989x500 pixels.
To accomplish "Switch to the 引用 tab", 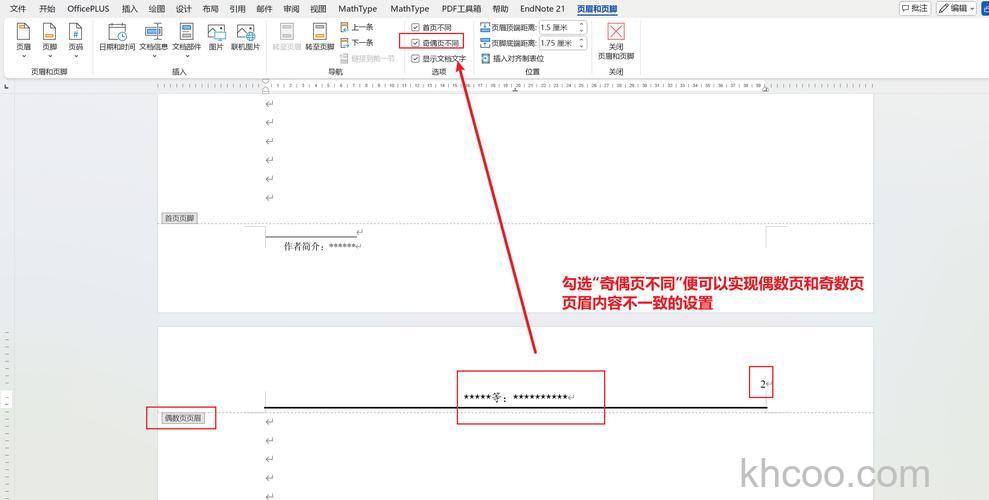I will click(x=237, y=9).
